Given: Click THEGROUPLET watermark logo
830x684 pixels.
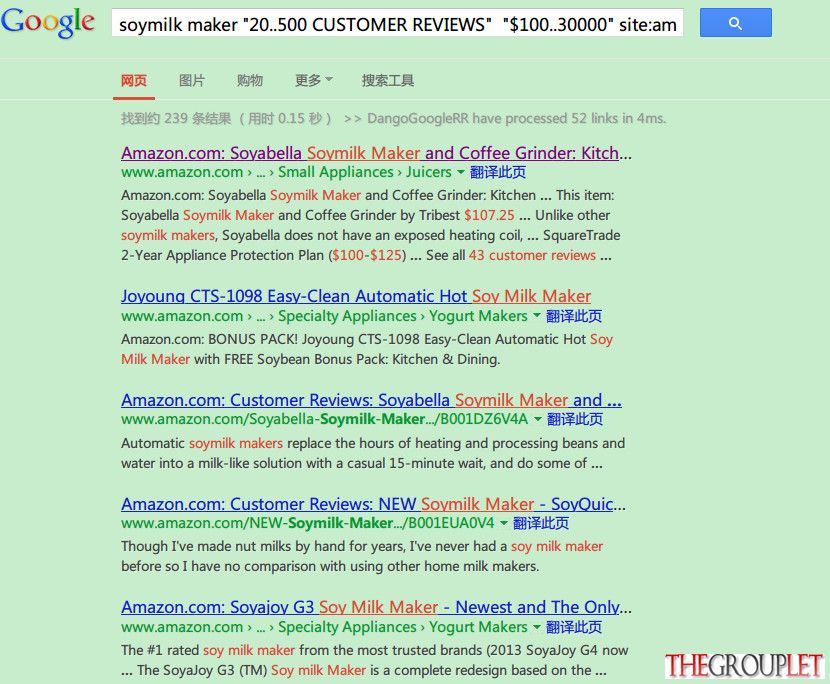Looking at the screenshot, I should [744, 665].
